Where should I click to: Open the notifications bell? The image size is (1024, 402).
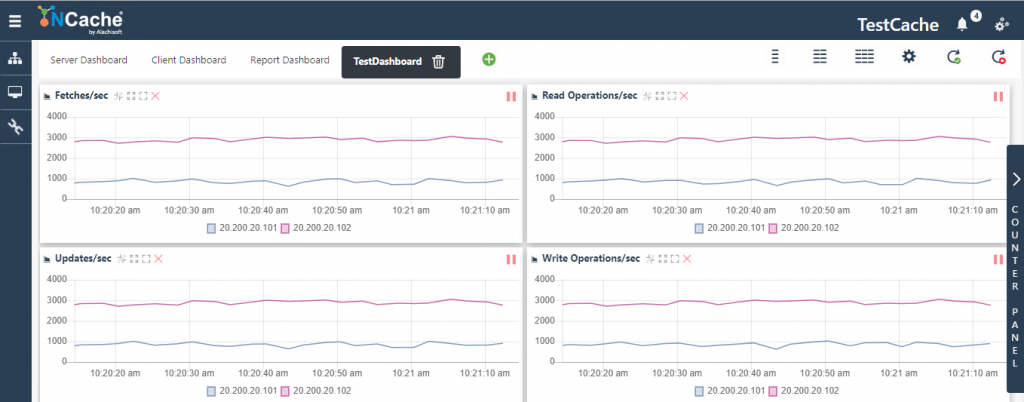click(962, 23)
